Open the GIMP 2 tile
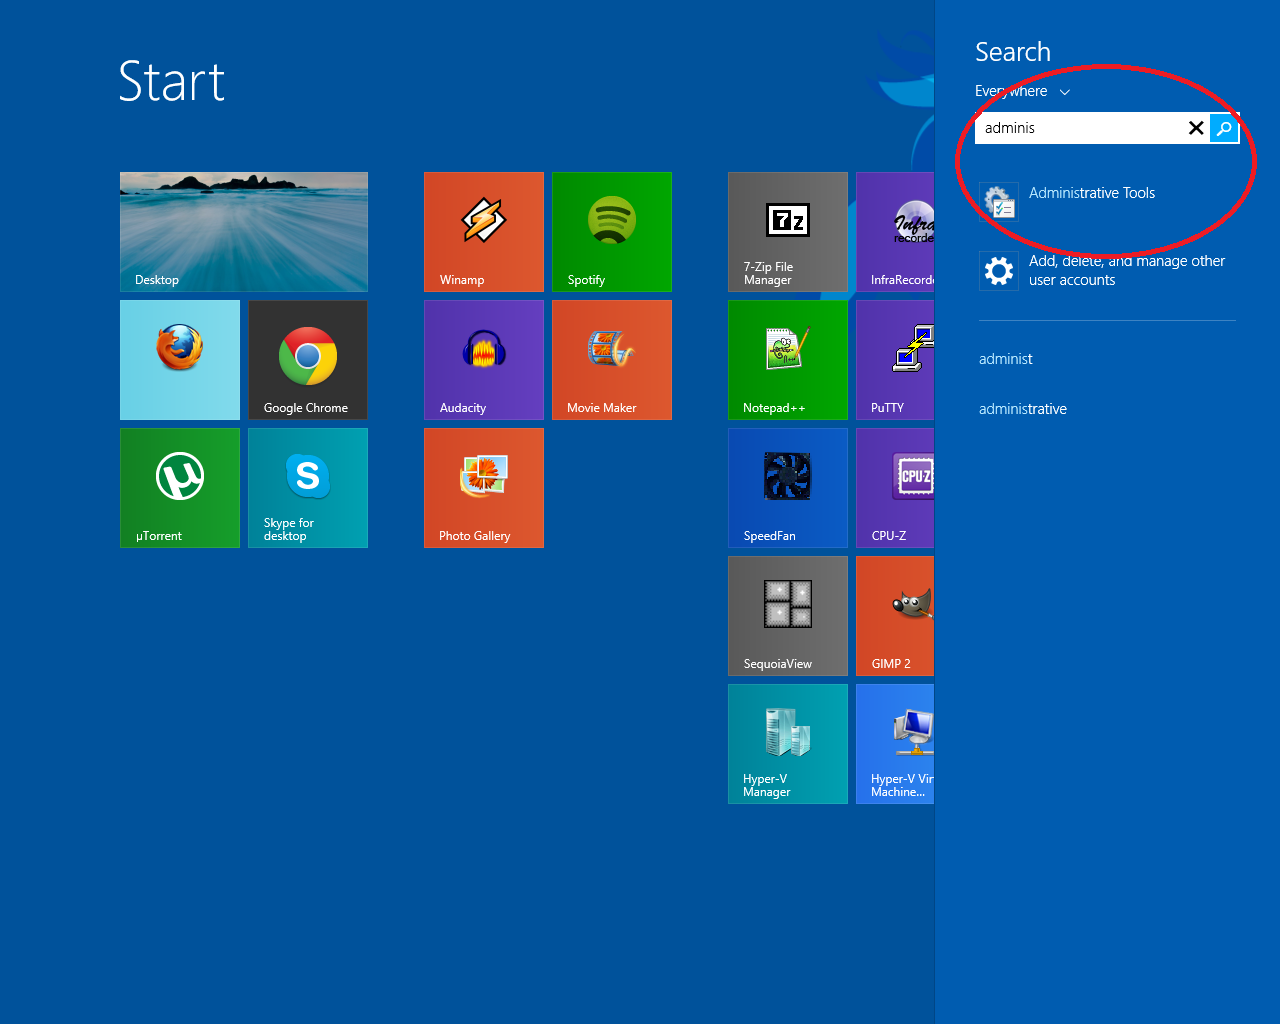This screenshot has height=1024, width=1280. [x=895, y=616]
